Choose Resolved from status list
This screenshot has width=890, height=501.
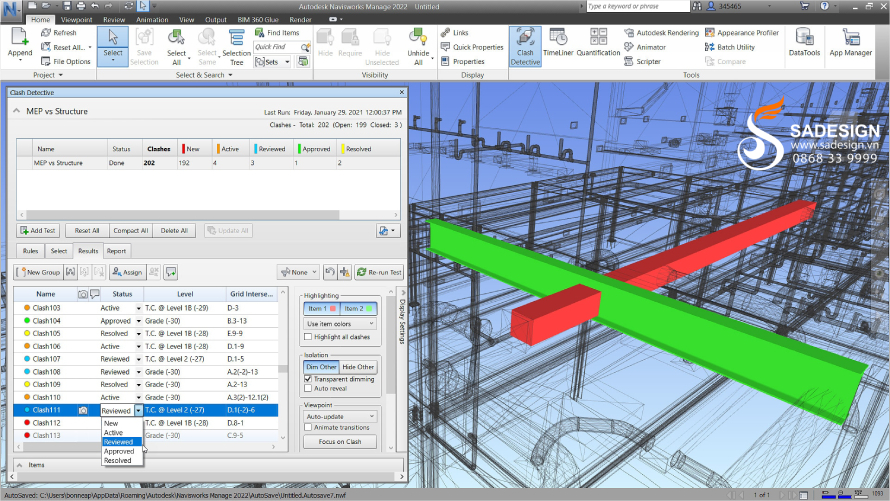click(117, 461)
